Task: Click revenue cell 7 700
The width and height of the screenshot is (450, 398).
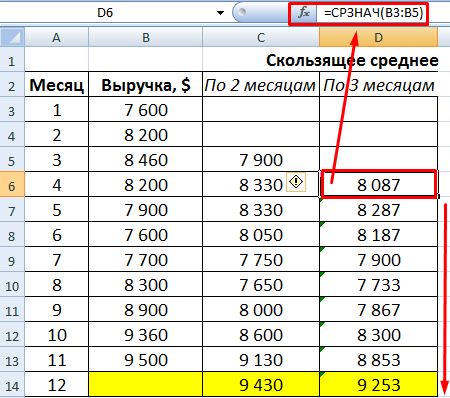Action: click(146, 260)
